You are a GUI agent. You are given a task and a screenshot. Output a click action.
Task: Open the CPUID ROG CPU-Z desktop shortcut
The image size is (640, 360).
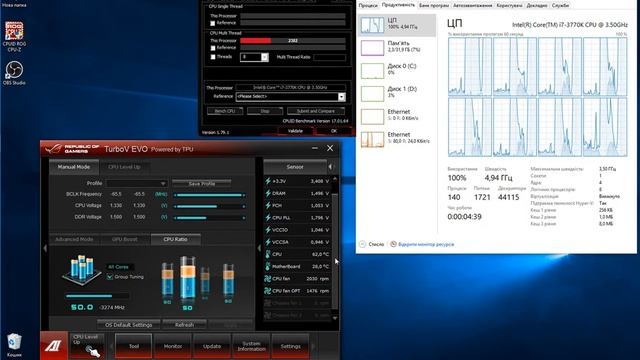pyautogui.click(x=14, y=36)
